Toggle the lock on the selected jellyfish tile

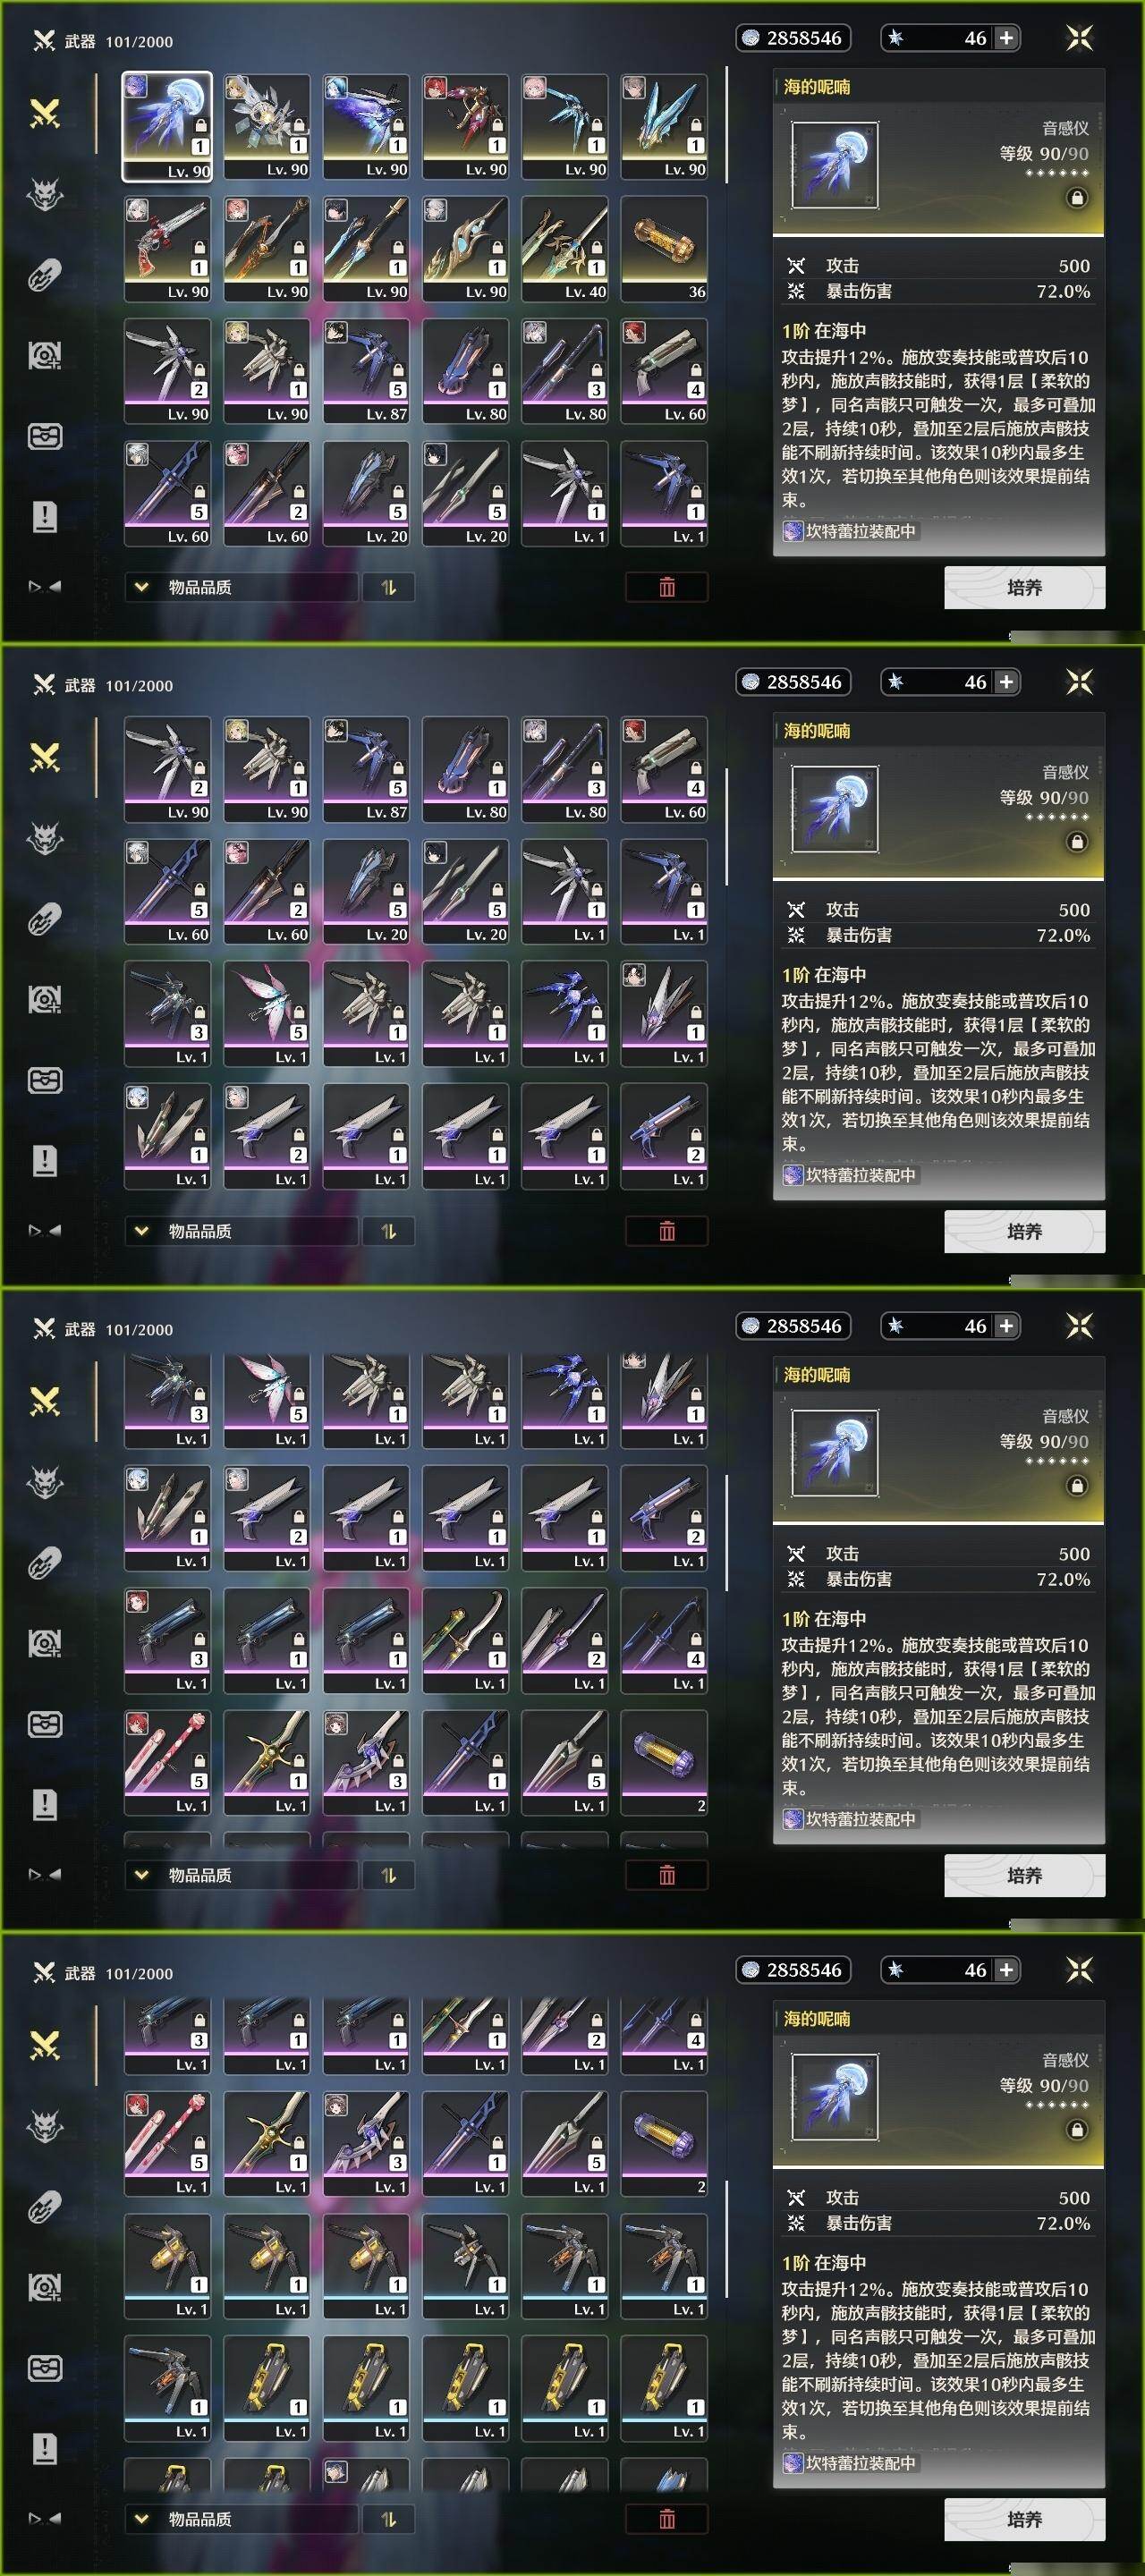click(x=199, y=126)
